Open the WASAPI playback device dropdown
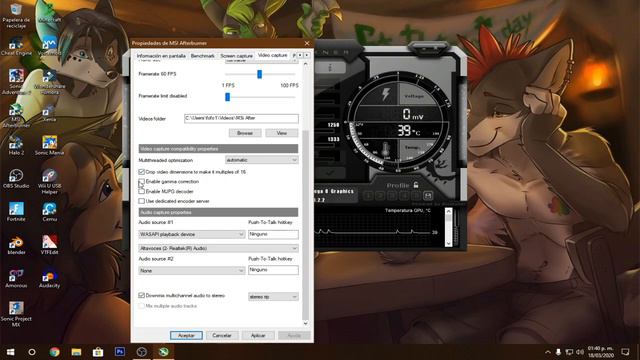The width and height of the screenshot is (640, 360). pyautogui.click(x=192, y=234)
